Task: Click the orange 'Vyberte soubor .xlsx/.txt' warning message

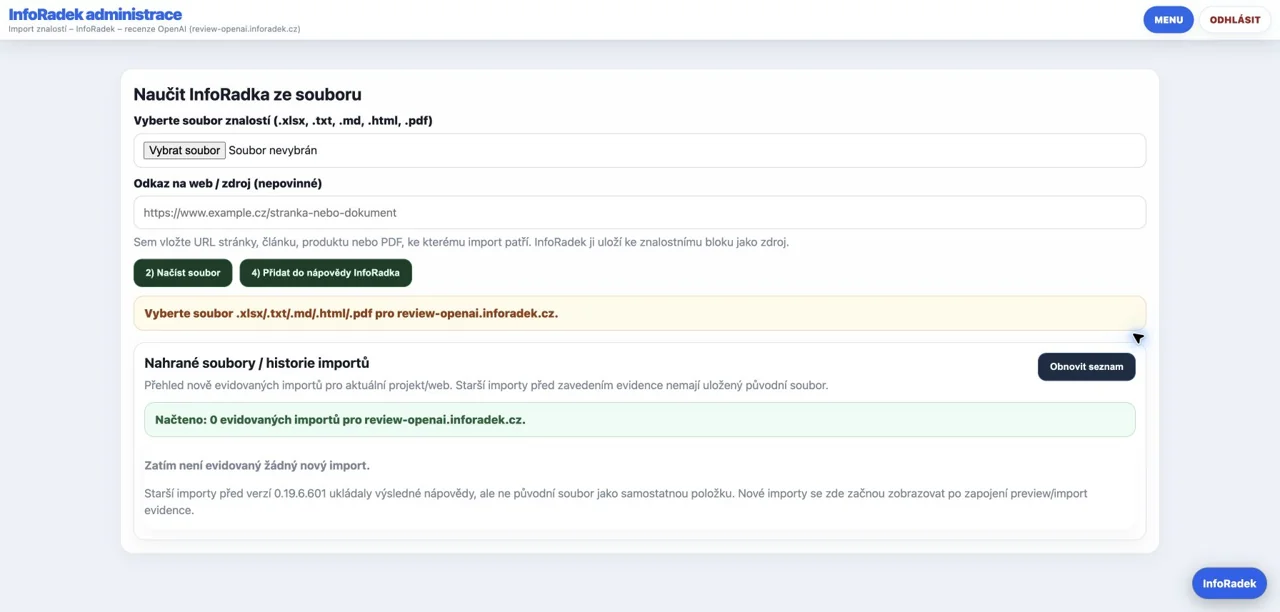Action: (640, 313)
